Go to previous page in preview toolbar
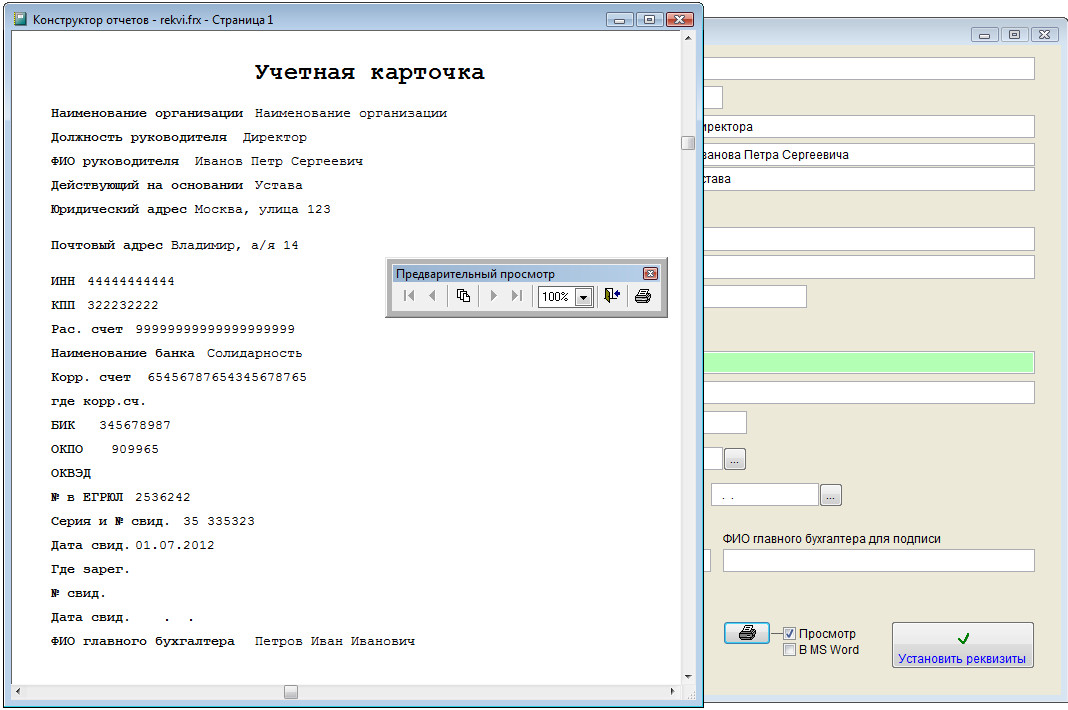This screenshot has width=1068, height=710. [x=432, y=296]
